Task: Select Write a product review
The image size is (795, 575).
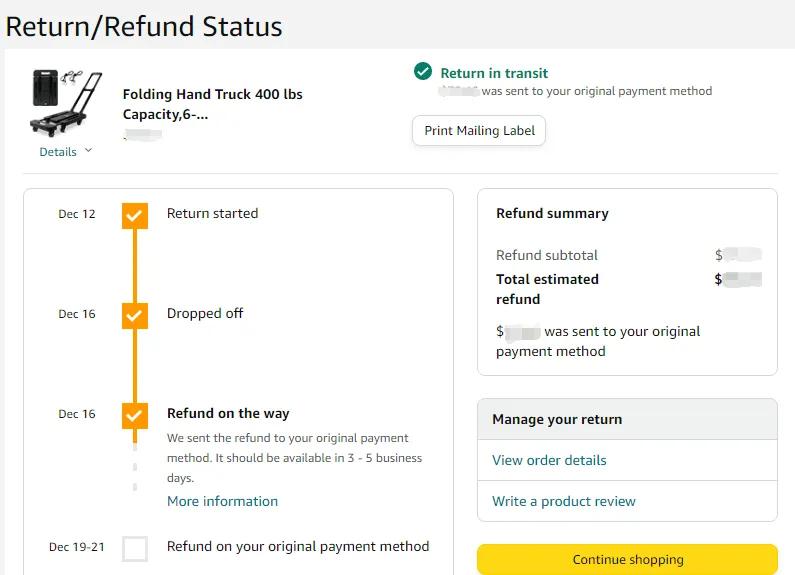Action: click(563, 501)
